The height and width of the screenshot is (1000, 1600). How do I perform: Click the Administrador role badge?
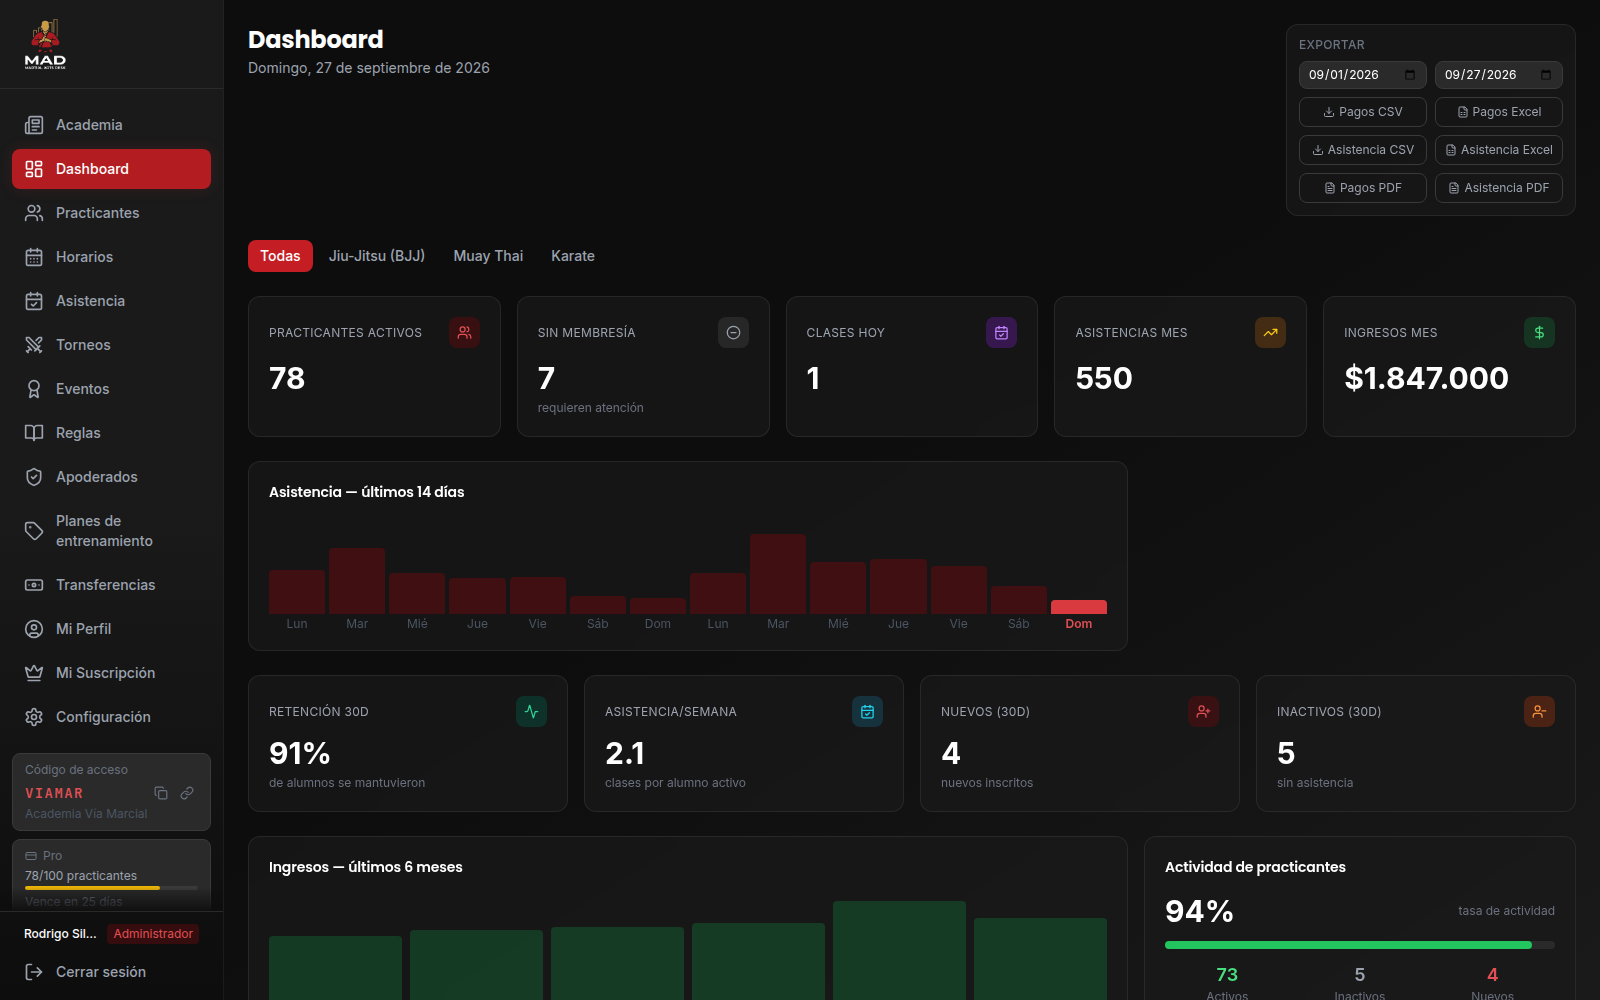[x=153, y=934]
